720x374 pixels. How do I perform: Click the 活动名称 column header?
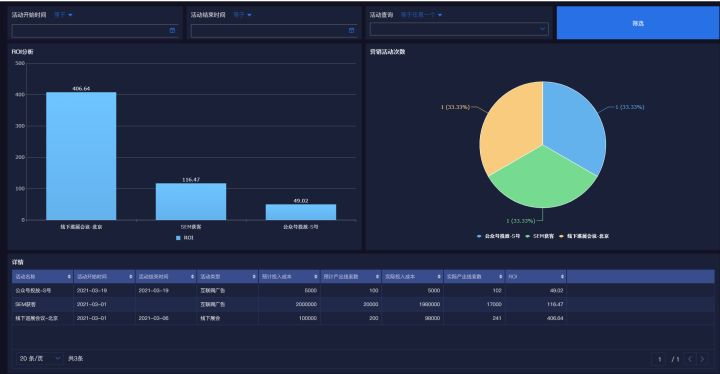(43, 277)
